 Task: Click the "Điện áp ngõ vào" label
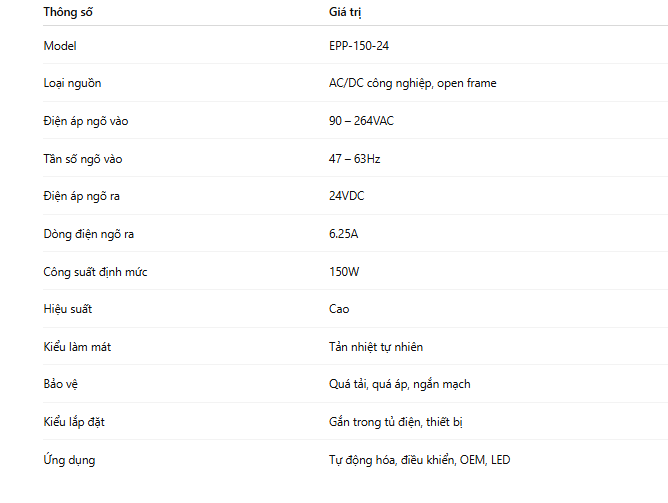(x=86, y=121)
